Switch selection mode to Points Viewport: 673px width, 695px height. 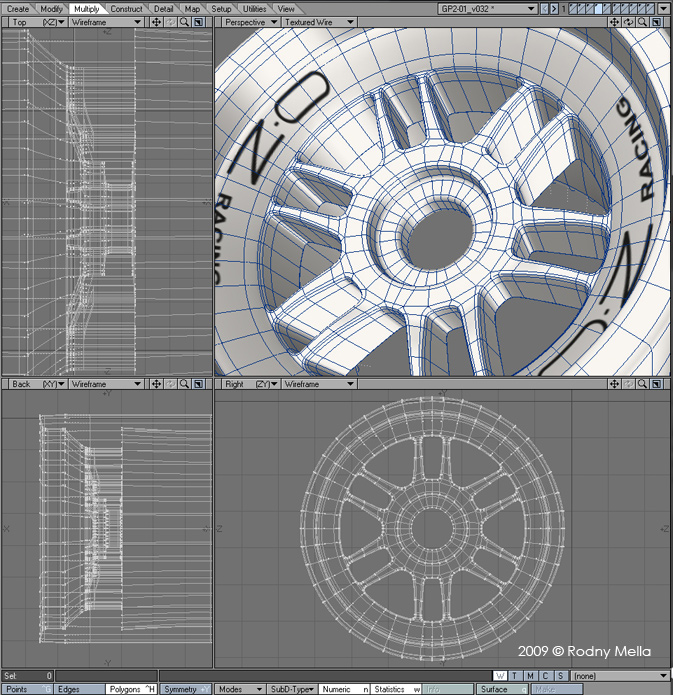coord(27,689)
